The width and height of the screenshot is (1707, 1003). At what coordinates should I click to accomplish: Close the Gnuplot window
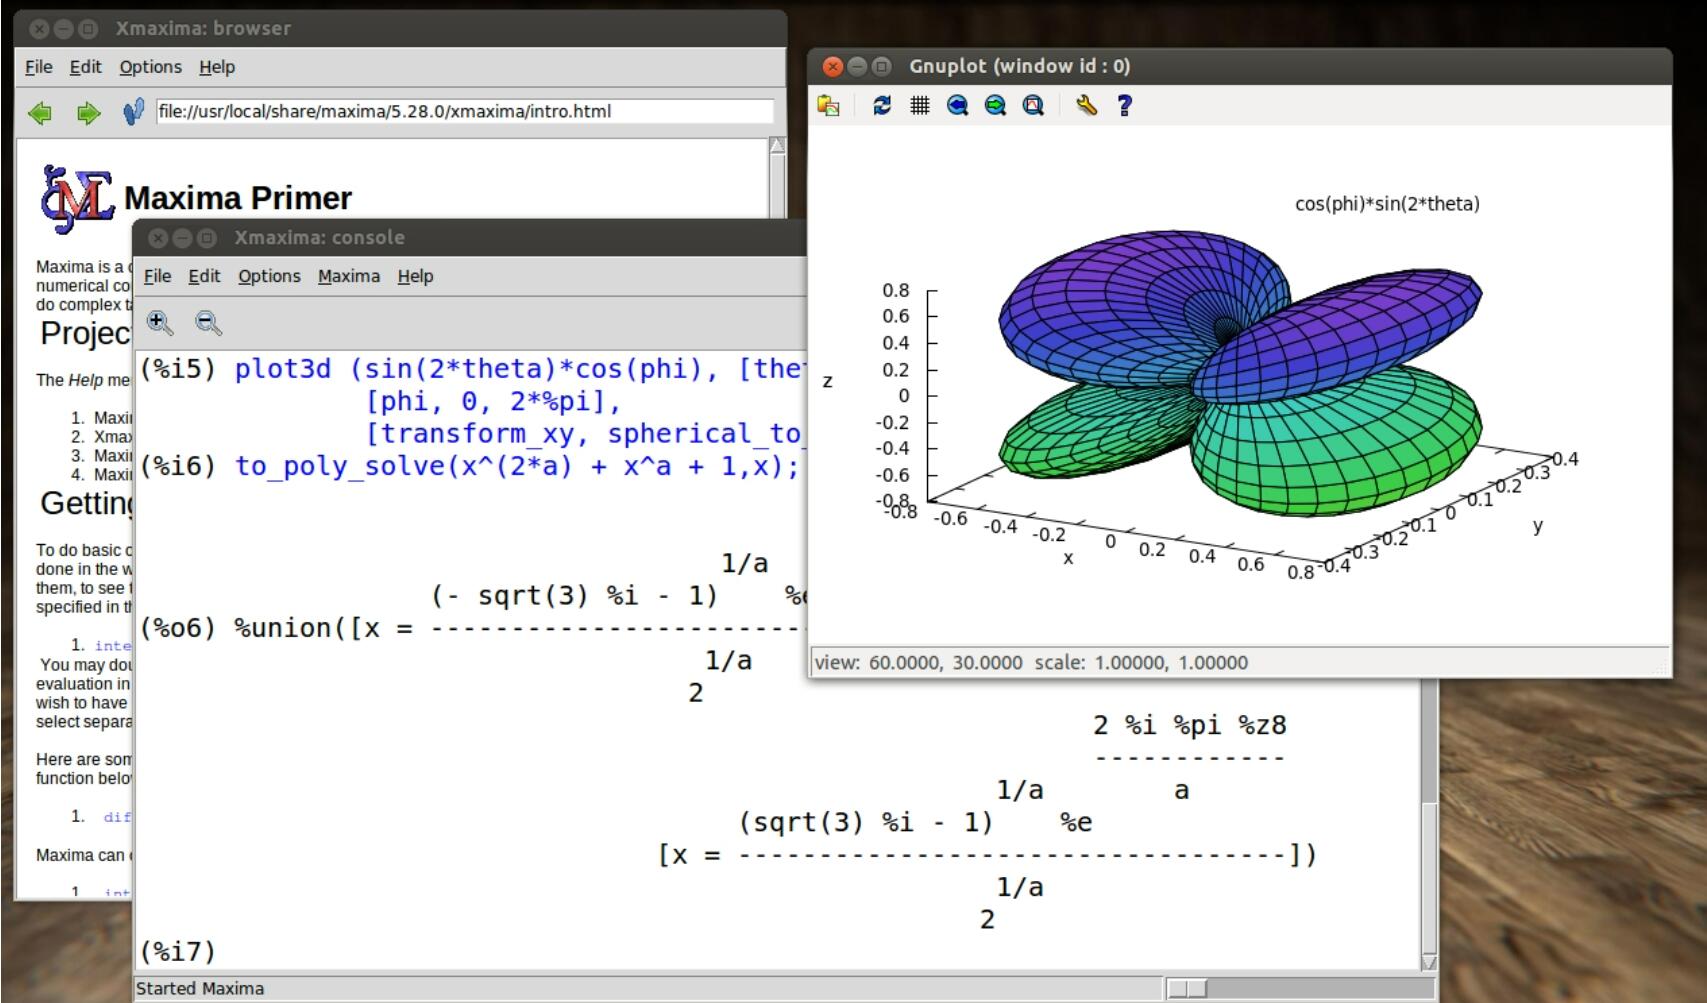(832, 67)
